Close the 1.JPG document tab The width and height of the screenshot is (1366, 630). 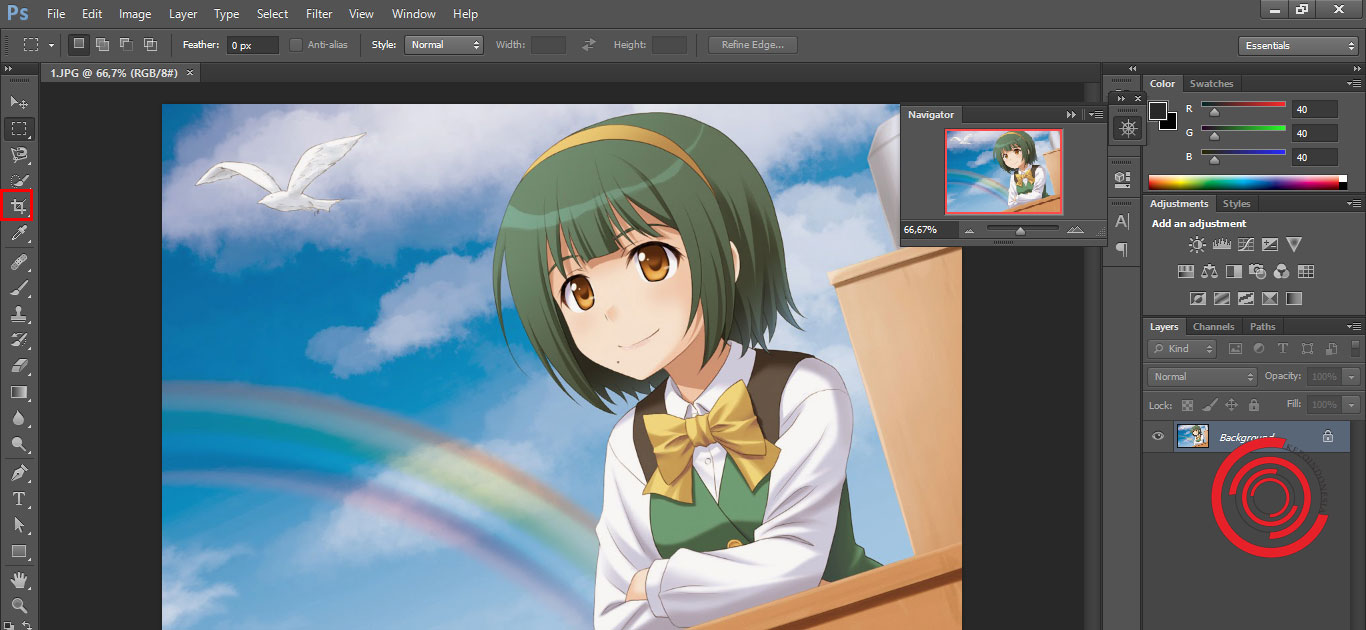(190, 72)
